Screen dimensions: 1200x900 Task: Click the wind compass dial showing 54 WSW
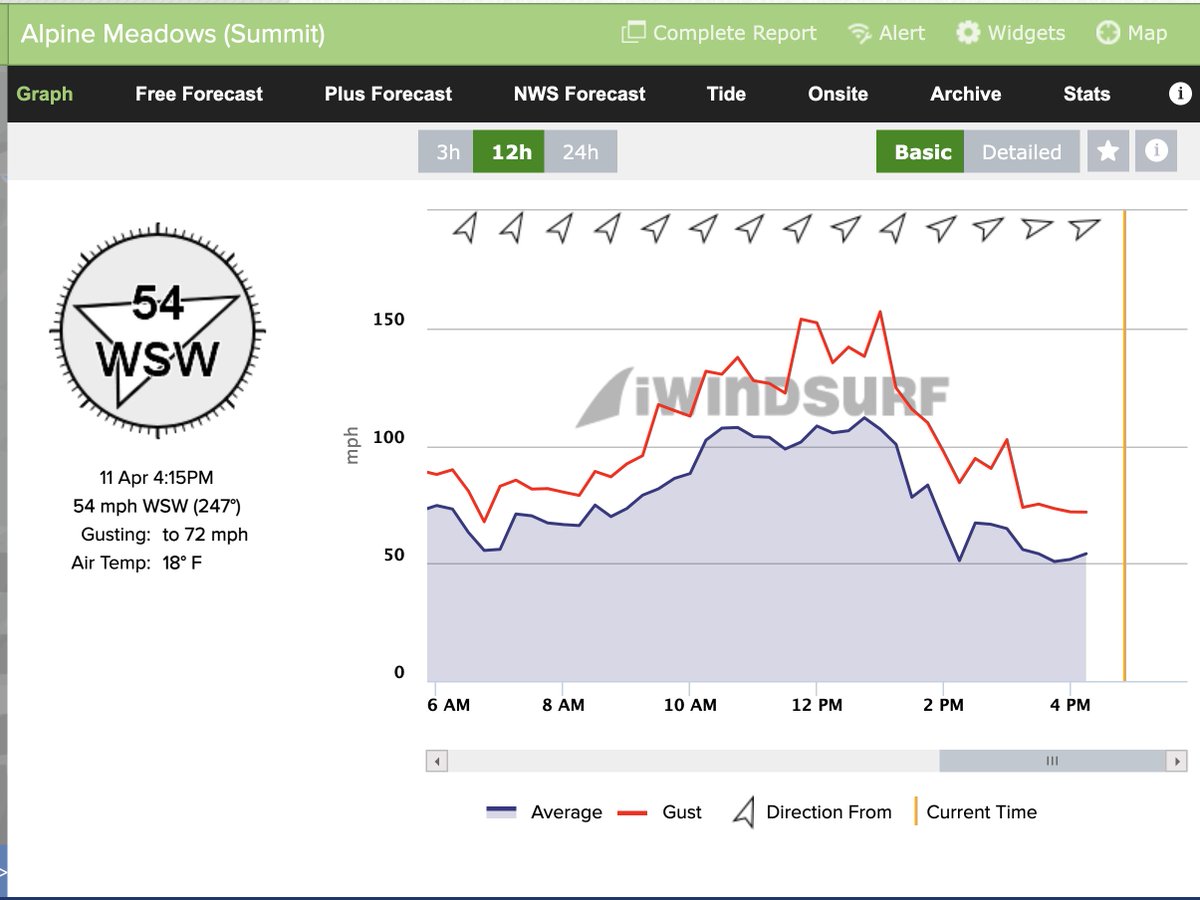click(x=158, y=331)
